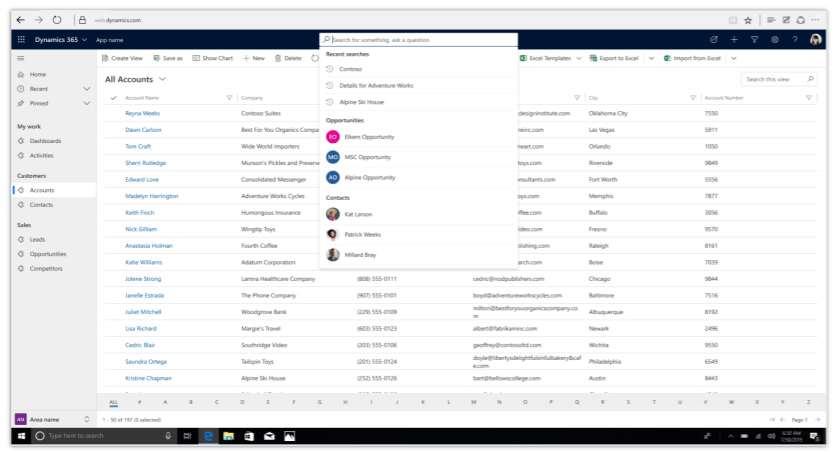Toggle the select-all checkmark in the grid header
Screen dimensions: 837x452
tap(113, 98)
